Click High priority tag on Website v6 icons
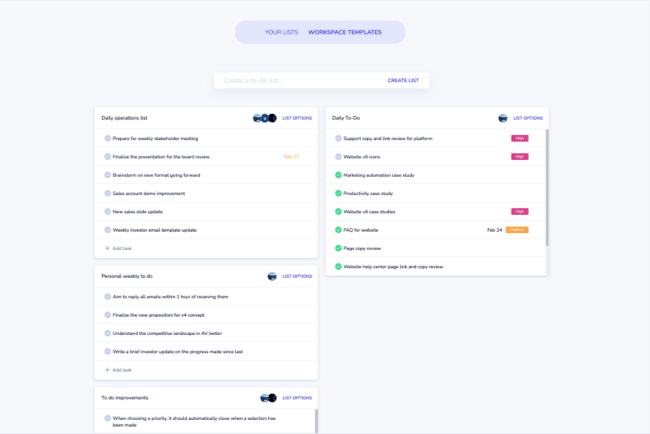The width and height of the screenshot is (650, 434). [x=519, y=157]
